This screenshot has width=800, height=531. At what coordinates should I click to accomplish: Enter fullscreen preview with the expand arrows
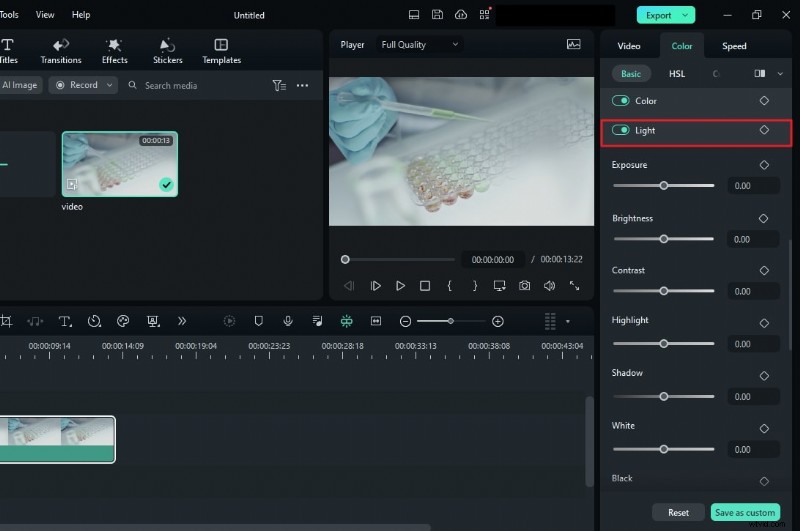coord(574,285)
